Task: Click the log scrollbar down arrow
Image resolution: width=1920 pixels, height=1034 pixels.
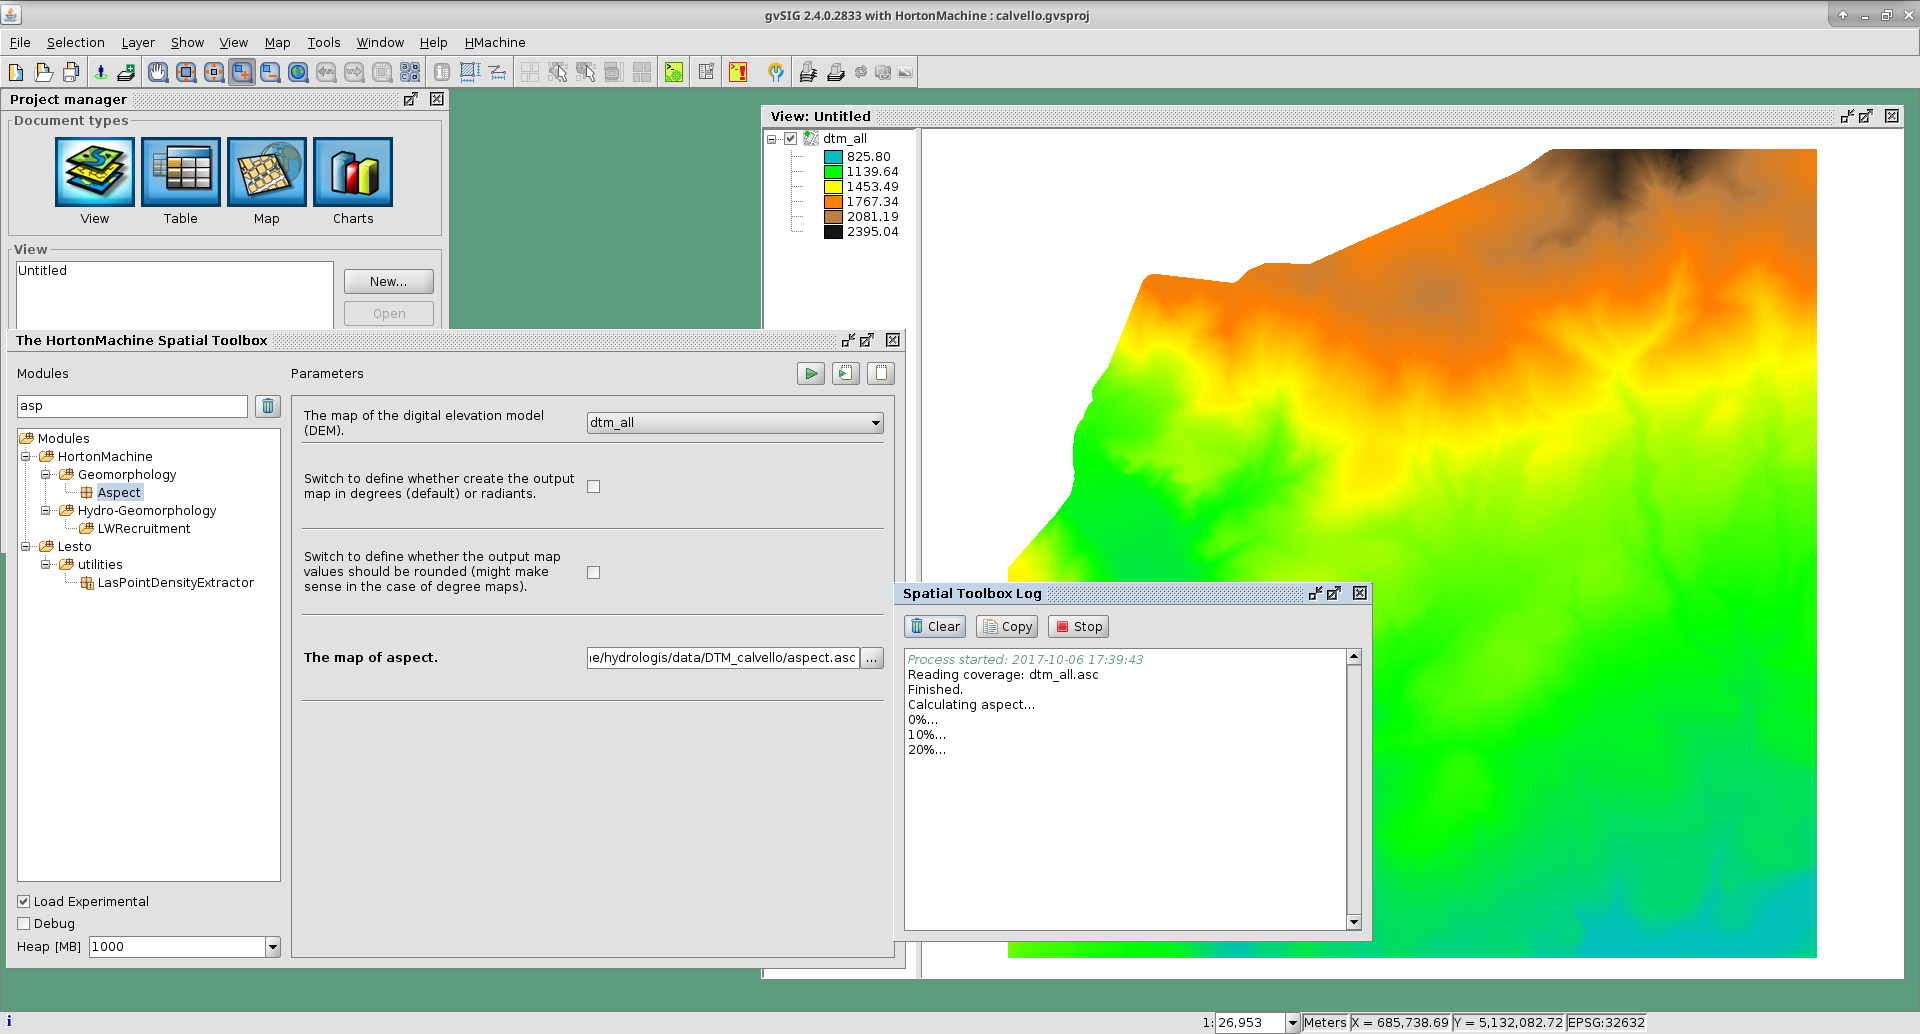Action: (1354, 922)
